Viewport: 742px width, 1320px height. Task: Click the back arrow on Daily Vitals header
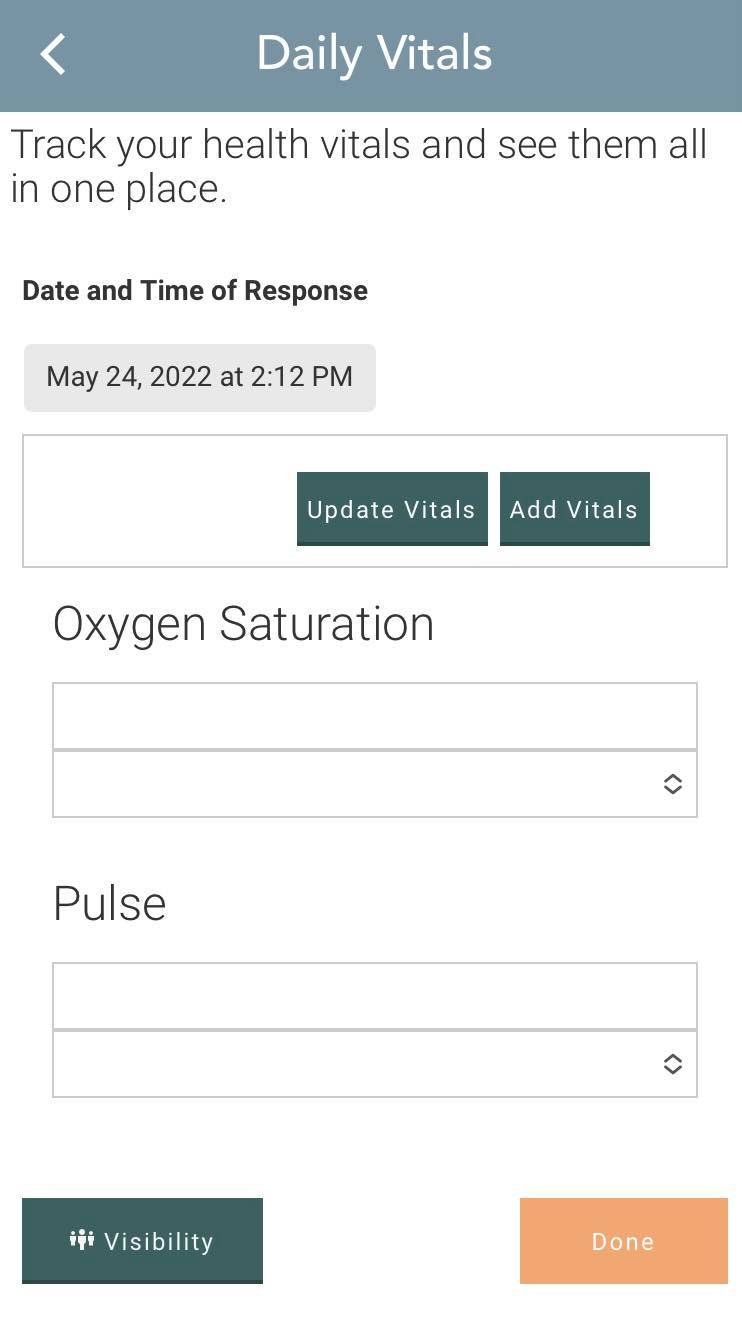(52, 54)
